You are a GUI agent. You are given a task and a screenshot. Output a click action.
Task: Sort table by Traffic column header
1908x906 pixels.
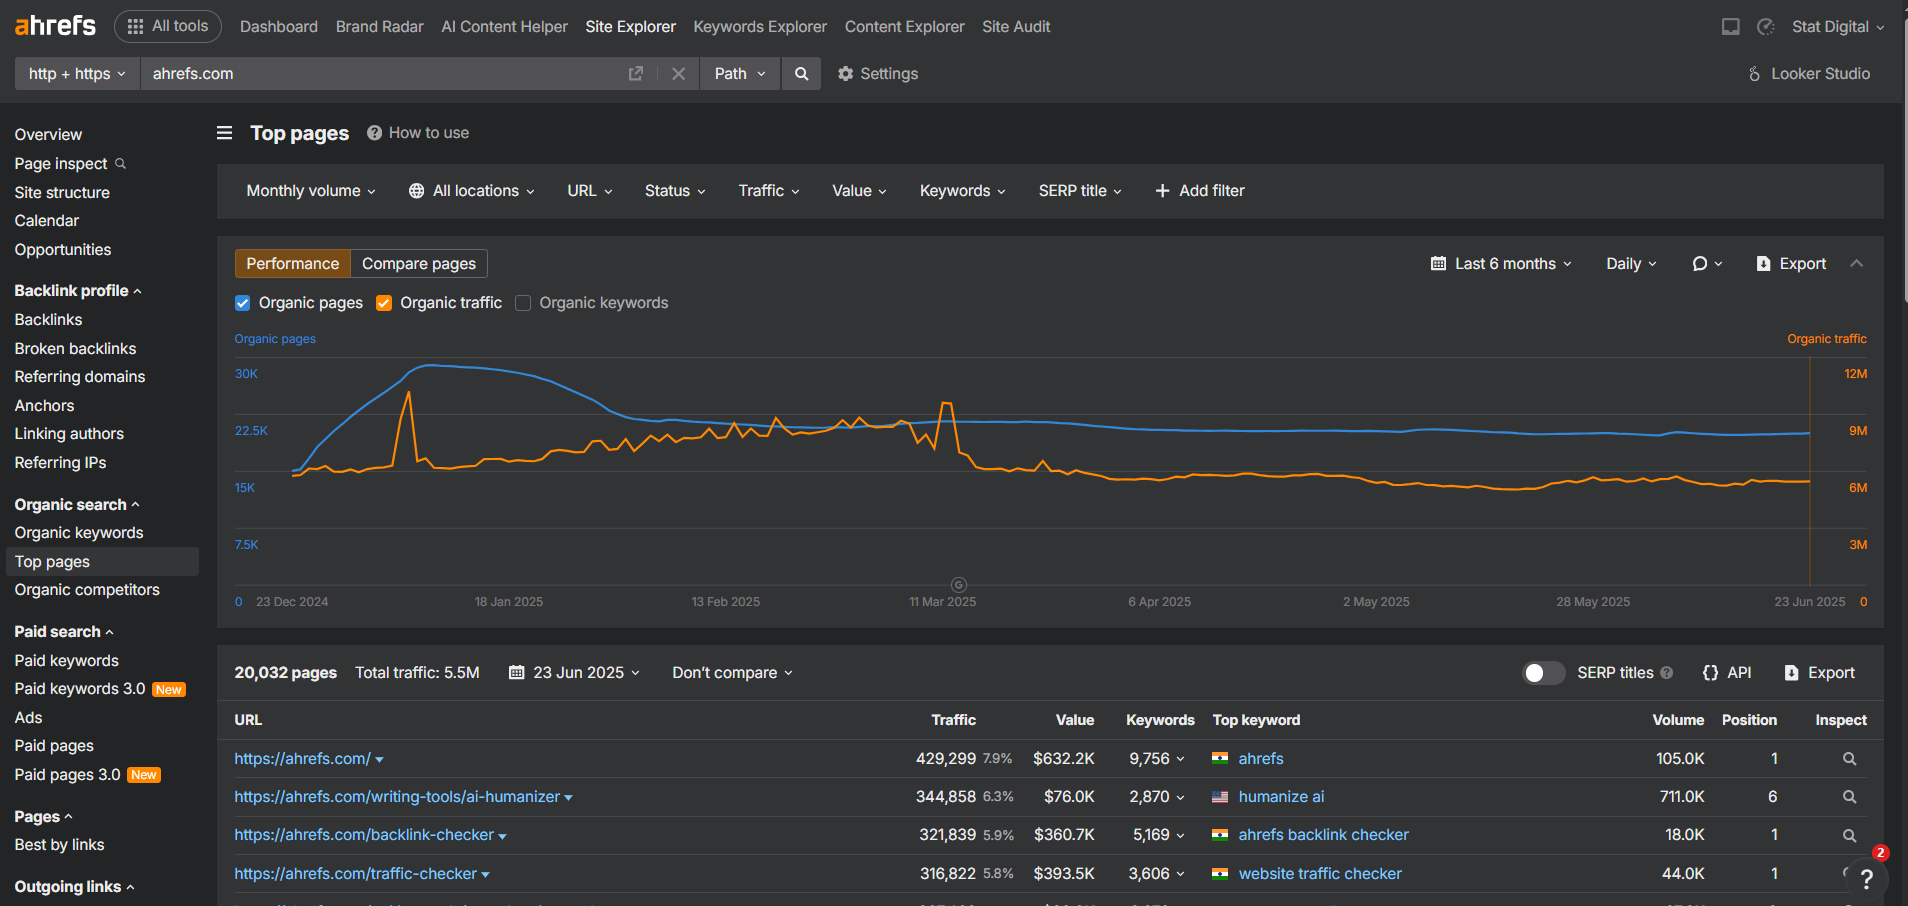[x=954, y=720]
